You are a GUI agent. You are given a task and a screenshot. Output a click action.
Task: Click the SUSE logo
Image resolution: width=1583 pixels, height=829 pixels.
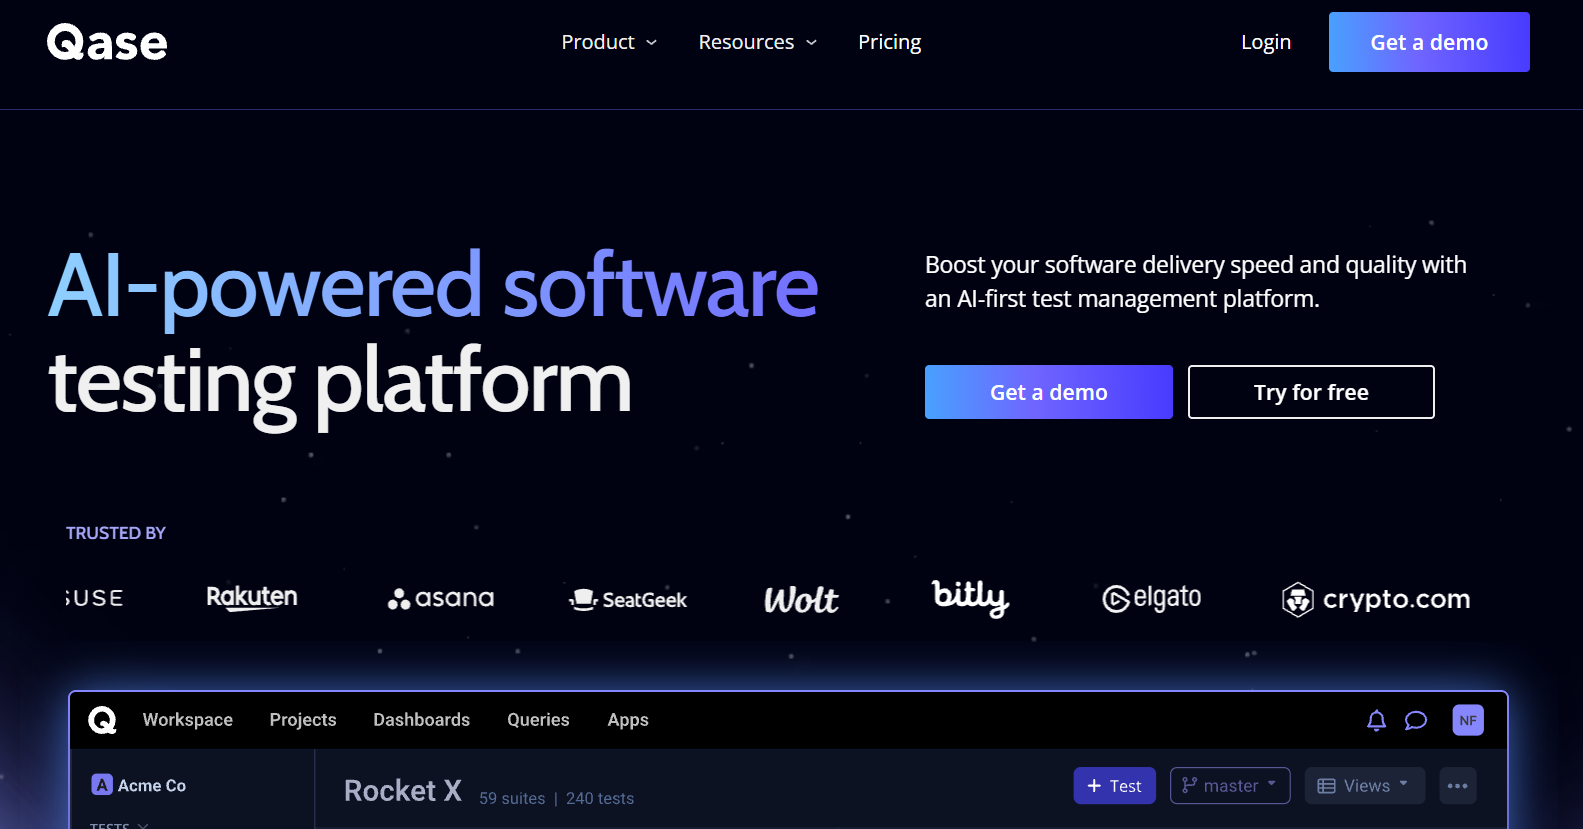(95, 598)
